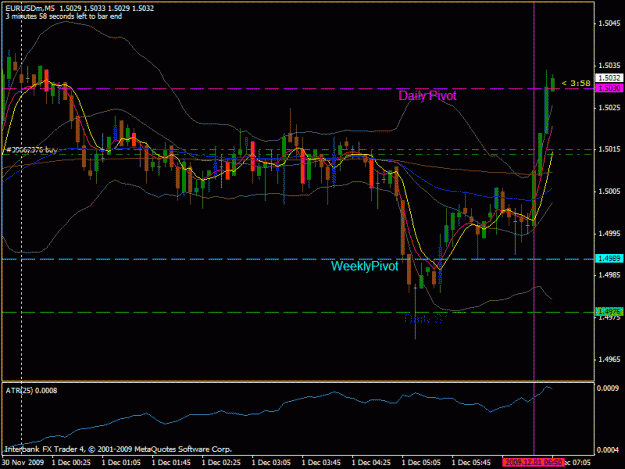Click the '1 Dec 05:05' time axis label
The image size is (625, 469).
pos(421,463)
